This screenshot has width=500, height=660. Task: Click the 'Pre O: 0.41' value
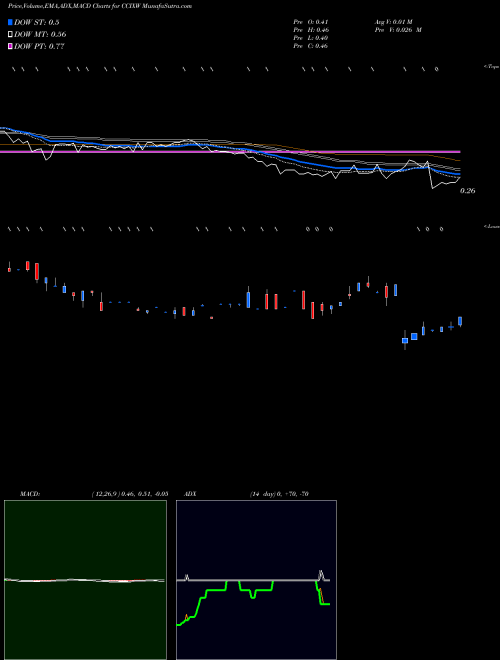(311, 22)
